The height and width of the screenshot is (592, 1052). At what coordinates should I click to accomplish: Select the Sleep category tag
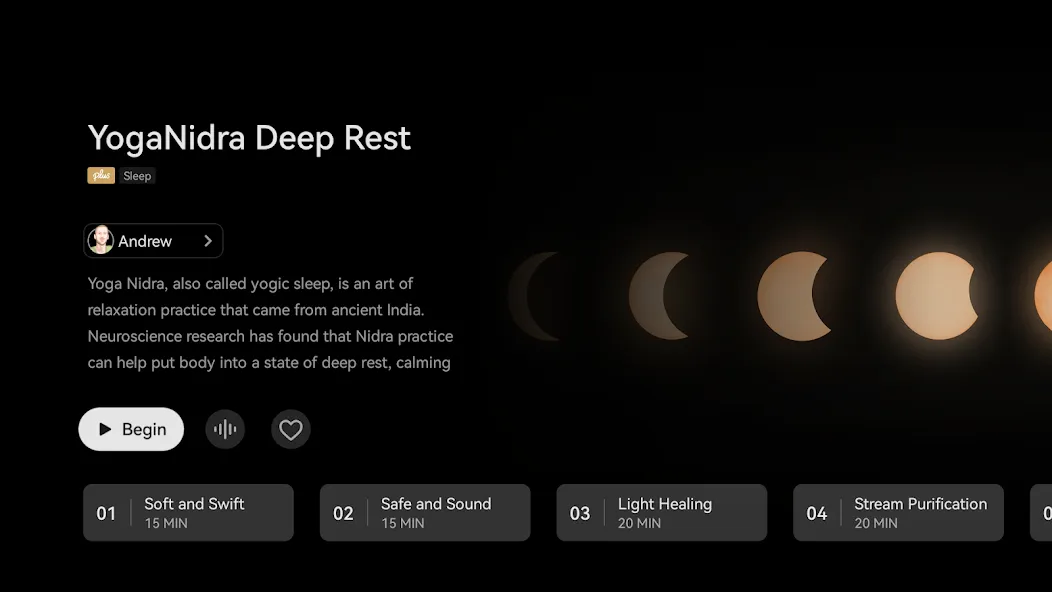[x=137, y=176]
